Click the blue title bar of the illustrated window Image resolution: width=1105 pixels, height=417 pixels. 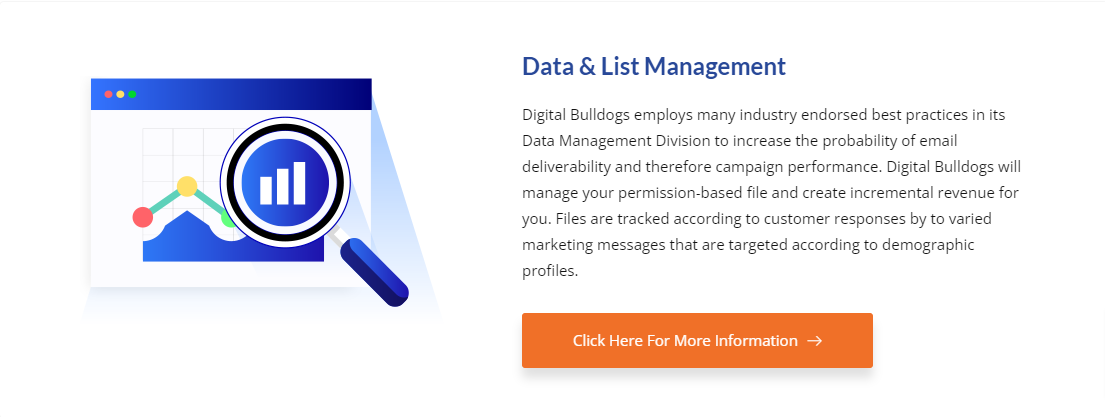point(250,94)
